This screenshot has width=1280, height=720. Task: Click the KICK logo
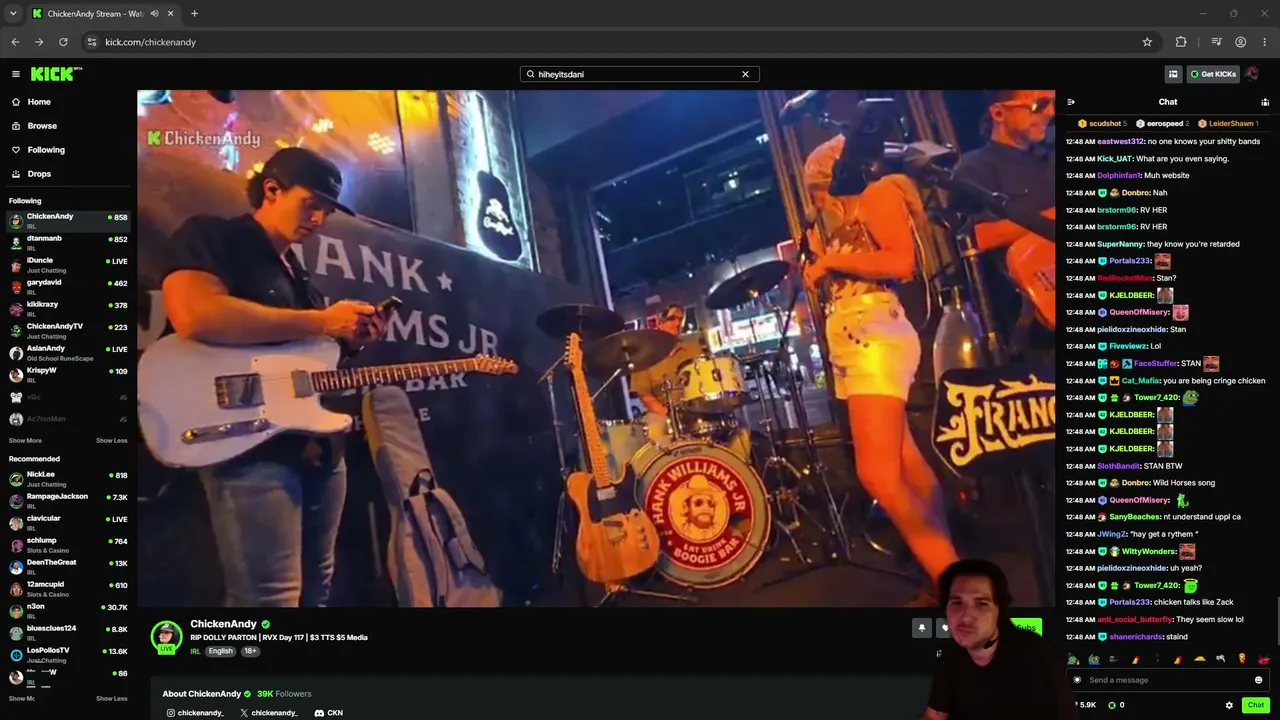tap(56, 74)
